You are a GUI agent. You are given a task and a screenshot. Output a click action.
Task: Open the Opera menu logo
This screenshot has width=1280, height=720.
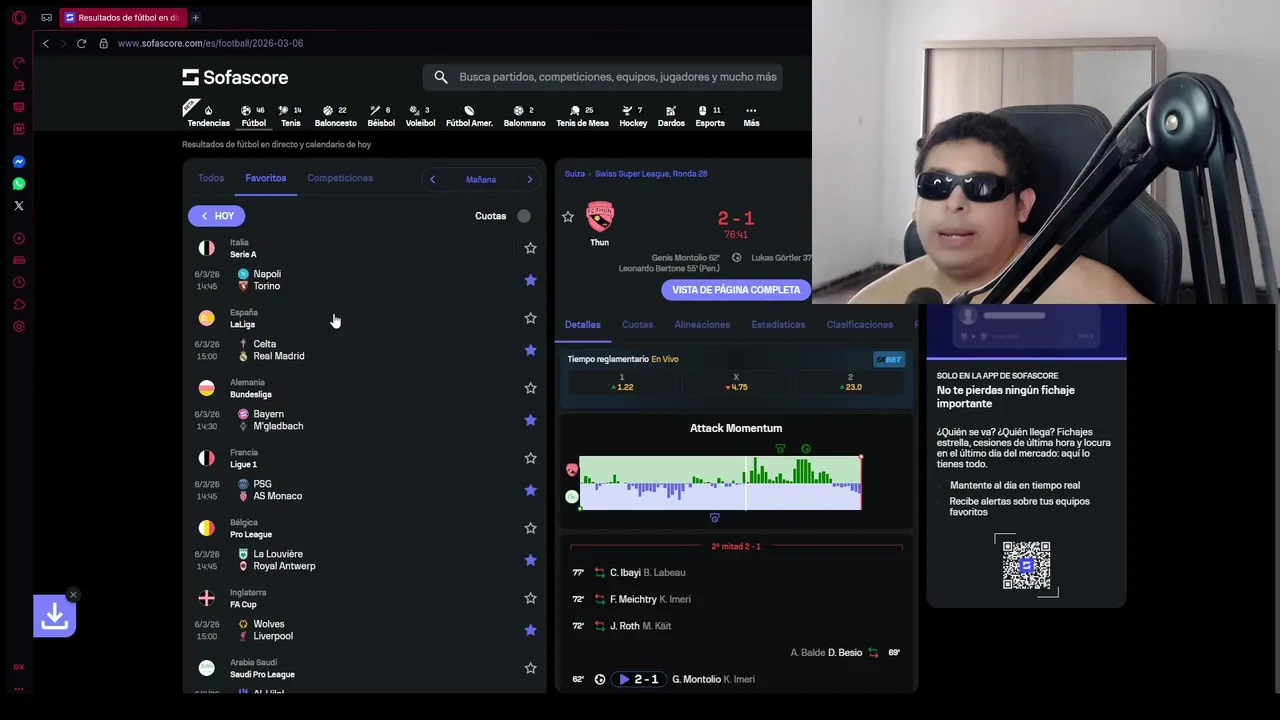pyautogui.click(x=18, y=18)
